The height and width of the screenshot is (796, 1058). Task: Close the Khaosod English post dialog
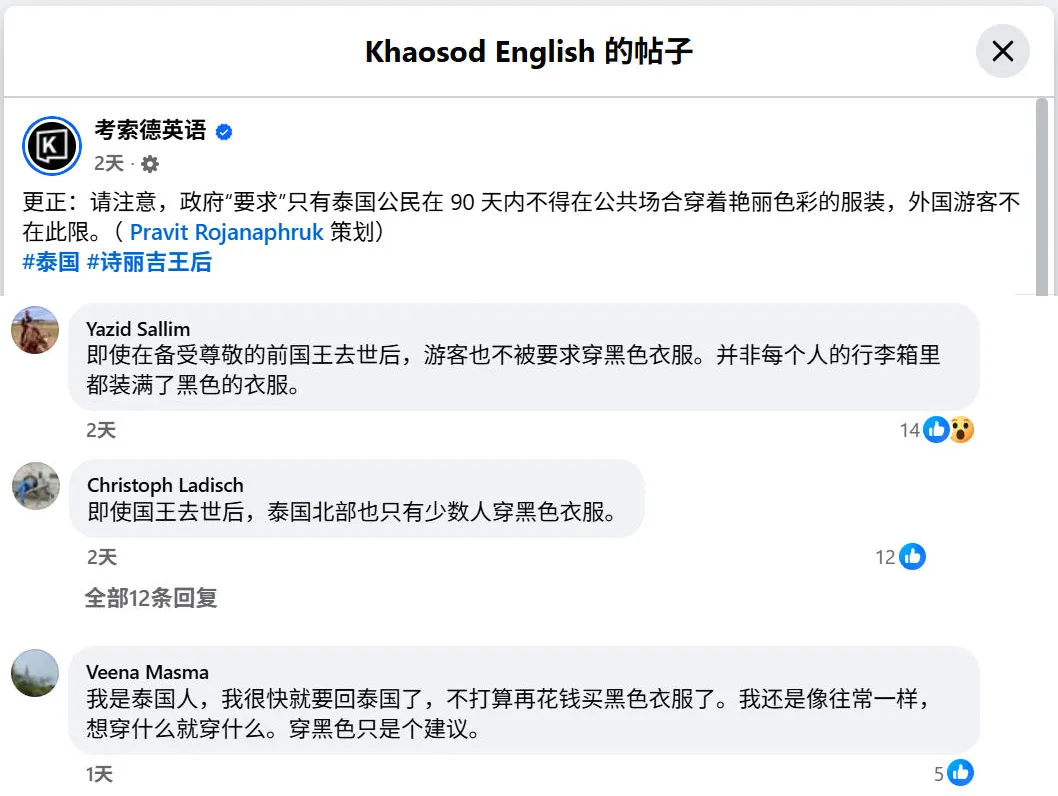pos(1002,51)
